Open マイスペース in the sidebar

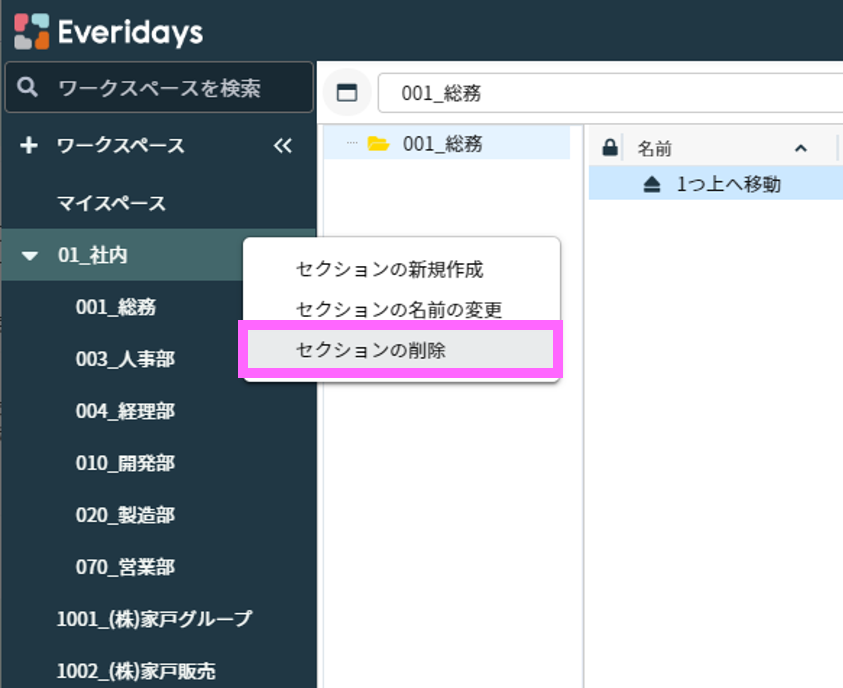point(111,204)
